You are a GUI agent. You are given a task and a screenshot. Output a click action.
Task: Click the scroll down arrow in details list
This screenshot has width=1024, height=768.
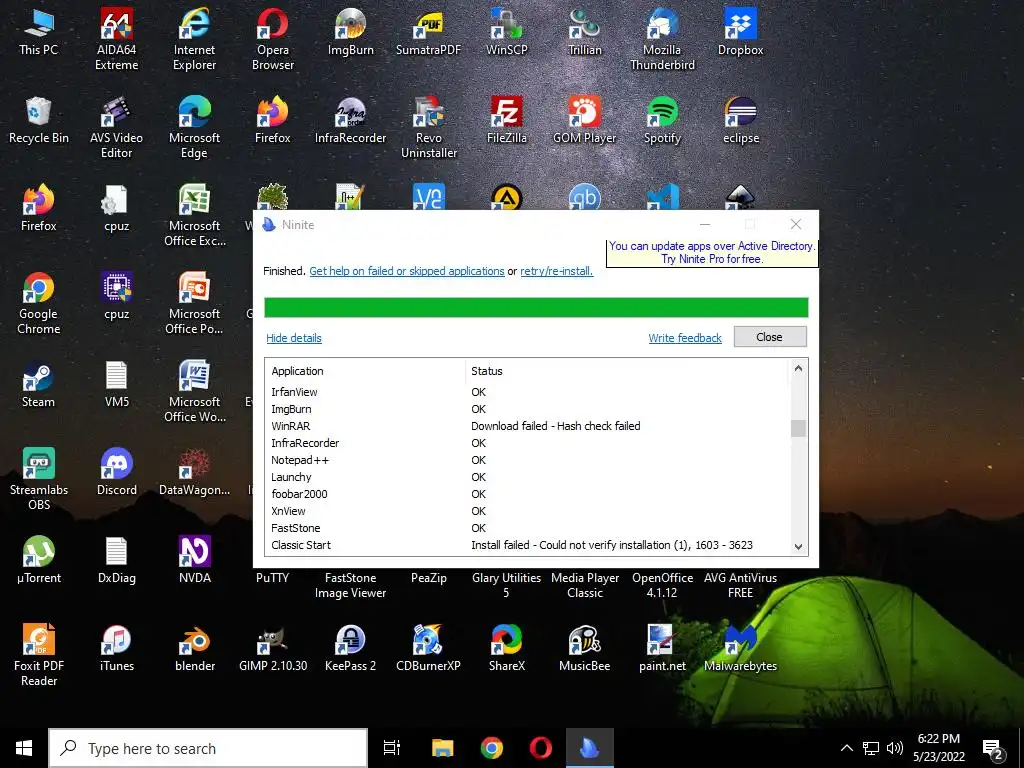pyautogui.click(x=798, y=547)
